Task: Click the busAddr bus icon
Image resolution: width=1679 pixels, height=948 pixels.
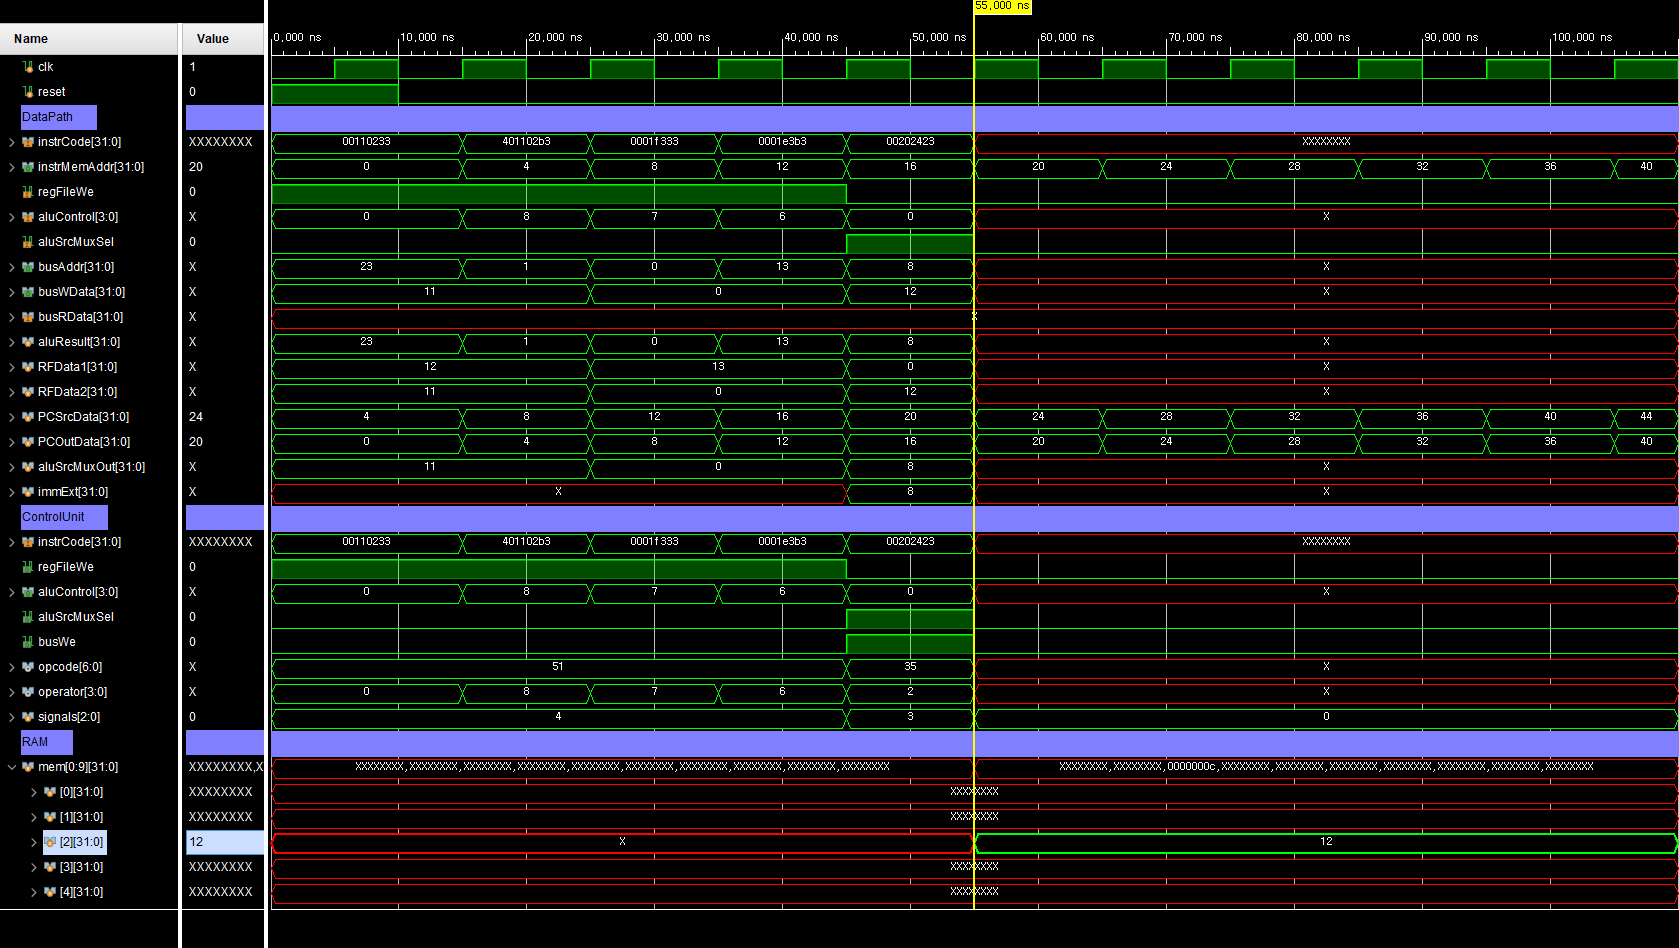Action: (28, 267)
